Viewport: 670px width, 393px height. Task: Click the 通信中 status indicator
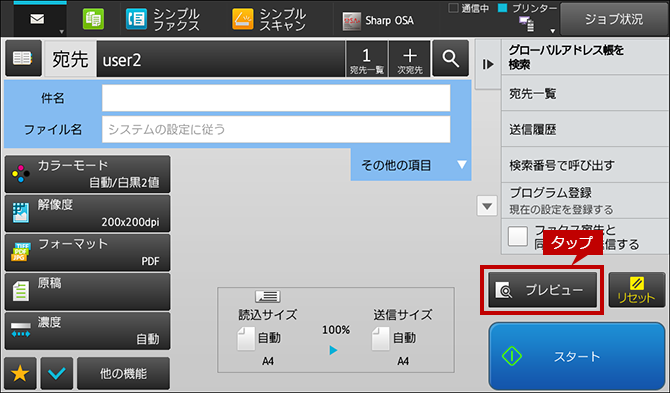(469, 8)
